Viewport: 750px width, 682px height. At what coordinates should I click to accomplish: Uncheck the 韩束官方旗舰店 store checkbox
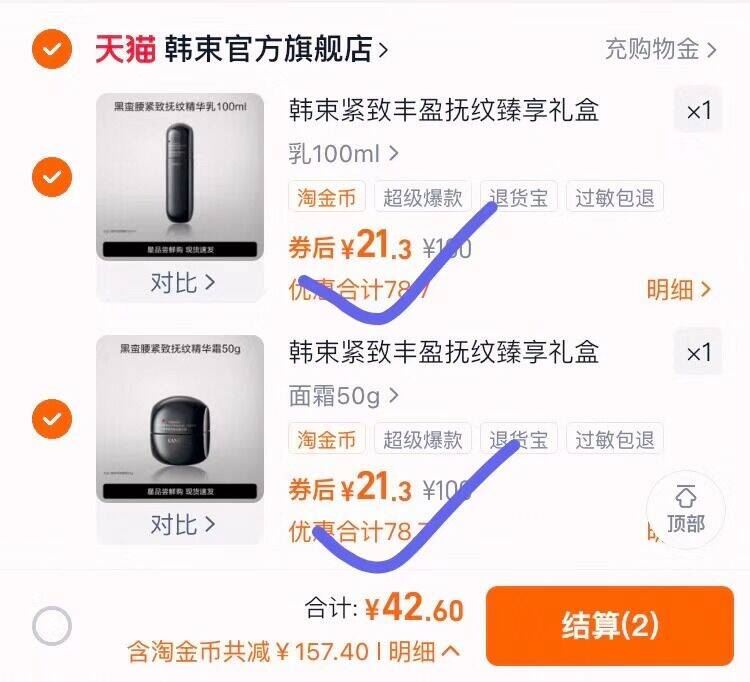coord(51,49)
